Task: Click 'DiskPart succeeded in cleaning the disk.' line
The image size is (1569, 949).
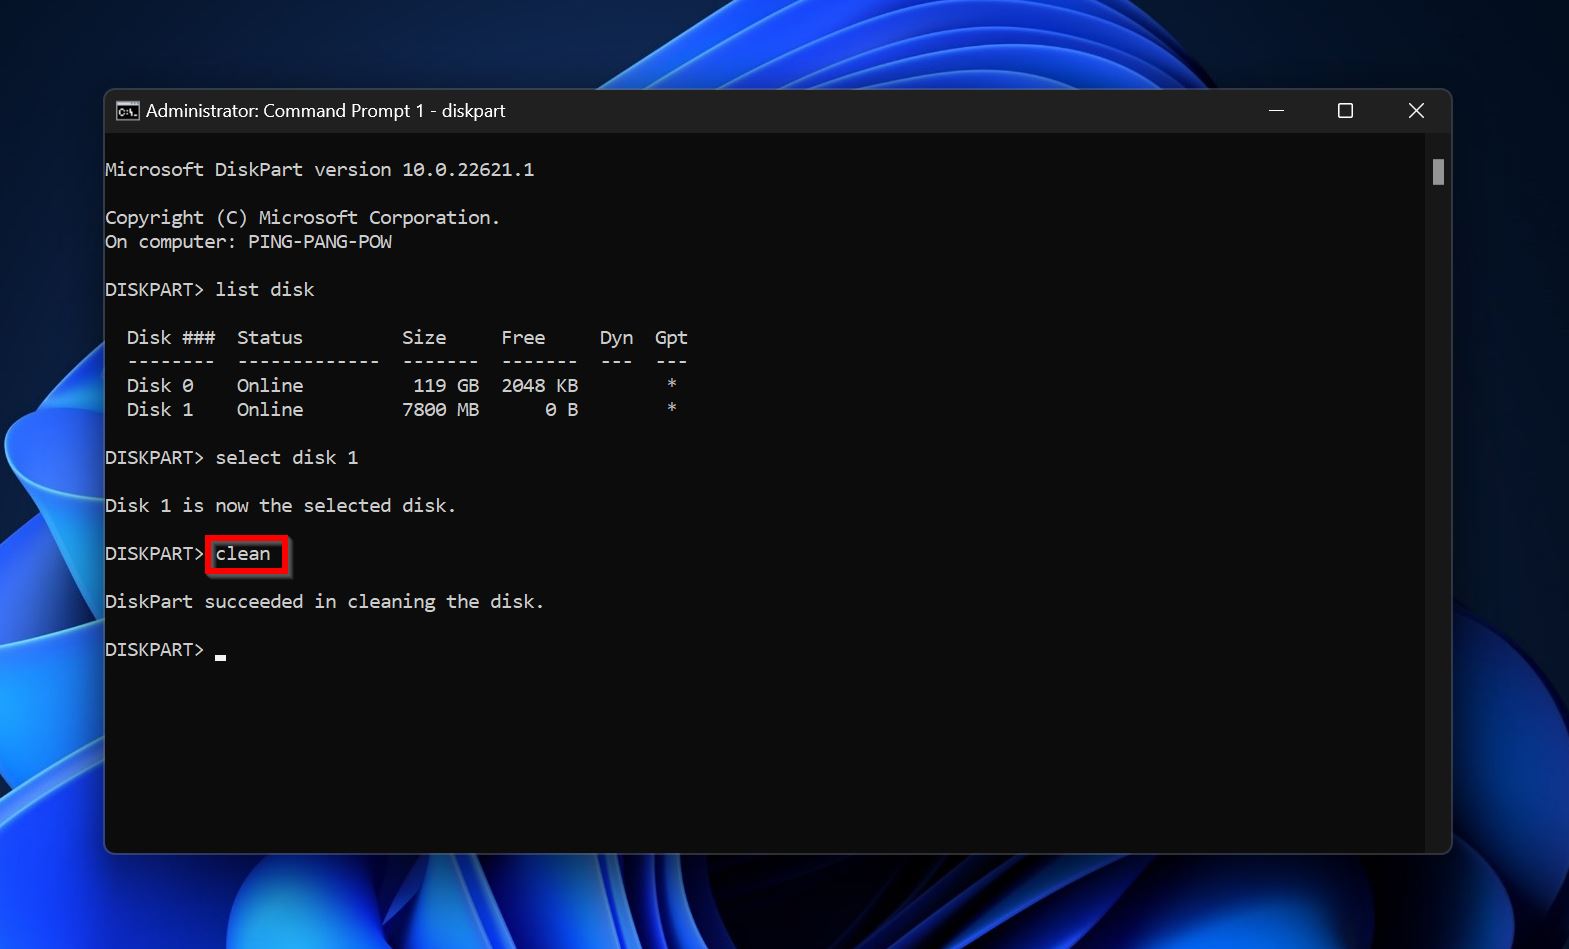Action: [325, 602]
